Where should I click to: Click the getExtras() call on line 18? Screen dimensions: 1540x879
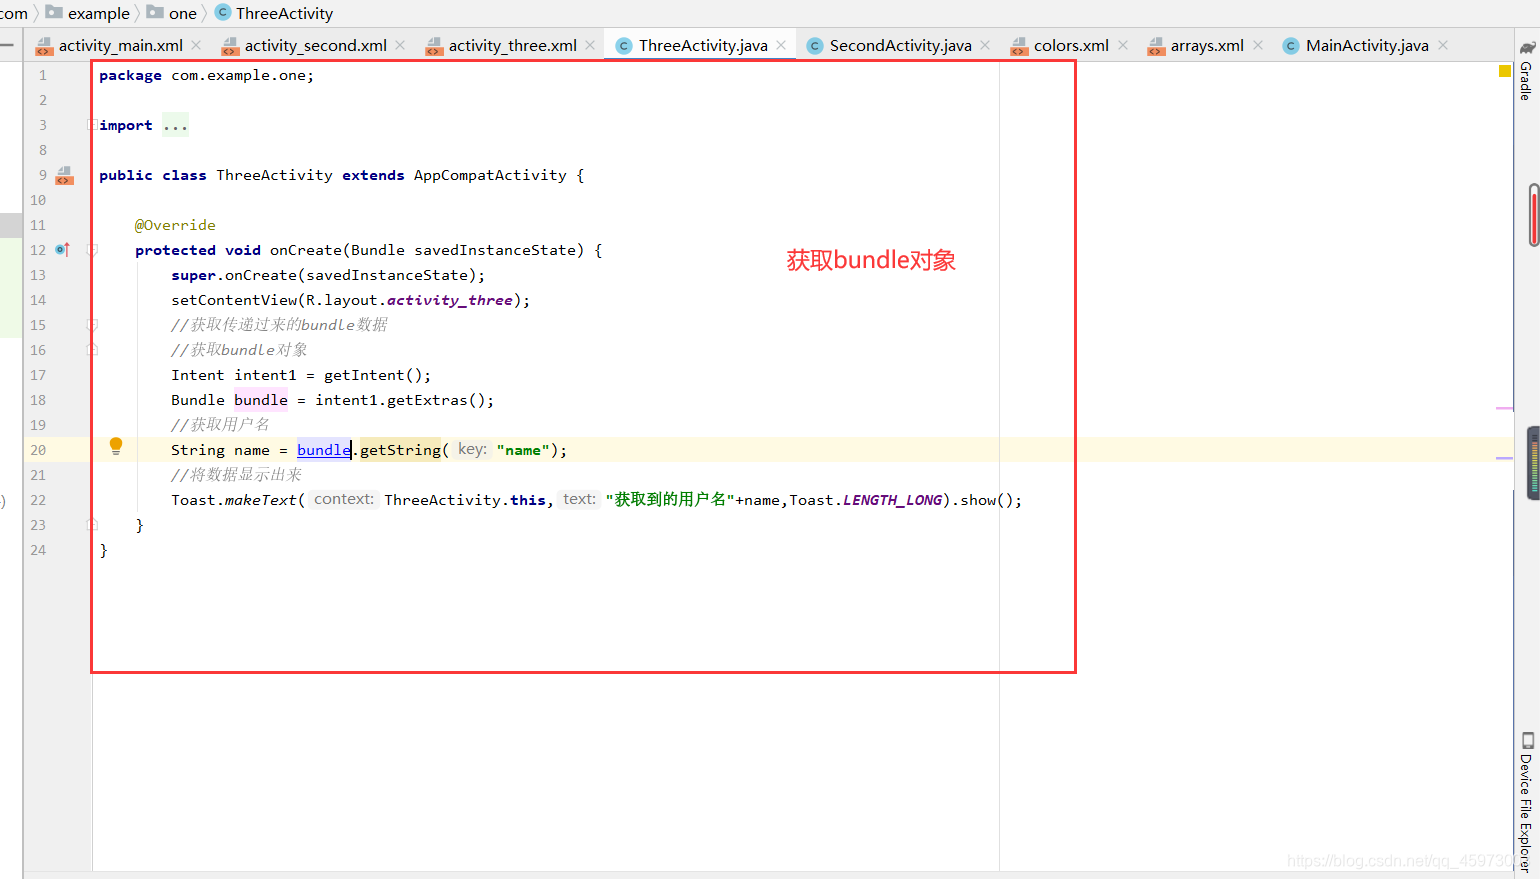point(436,400)
